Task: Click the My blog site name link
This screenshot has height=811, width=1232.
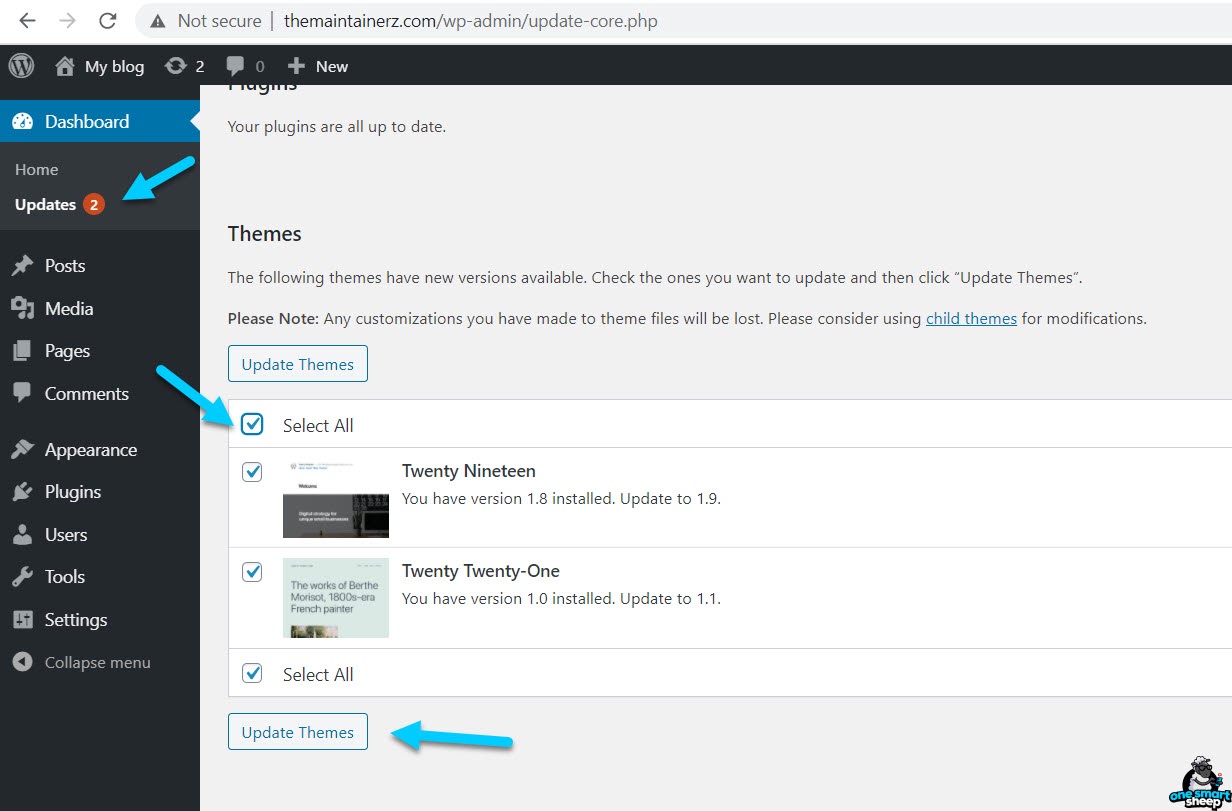Action: tap(114, 67)
